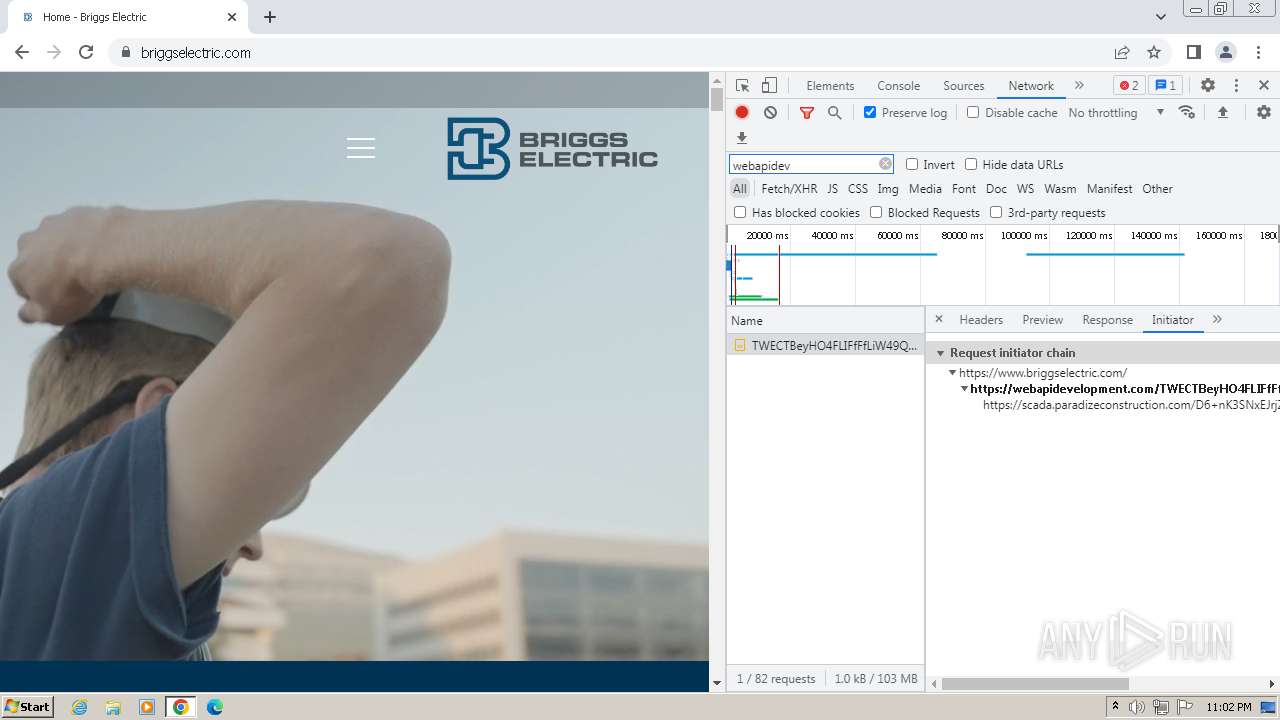Select TWECTBeyHO4FLIFfFfLiW49Q request row
Image resolution: width=1280 pixels, height=720 pixels.
(x=825, y=345)
